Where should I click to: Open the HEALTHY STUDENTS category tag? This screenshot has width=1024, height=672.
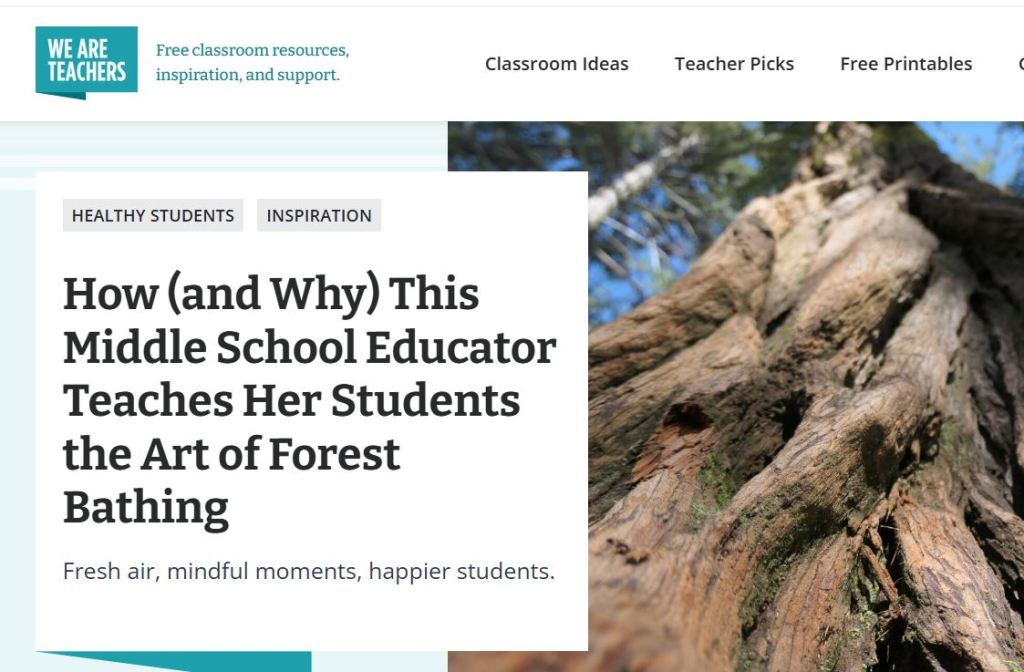point(153,216)
